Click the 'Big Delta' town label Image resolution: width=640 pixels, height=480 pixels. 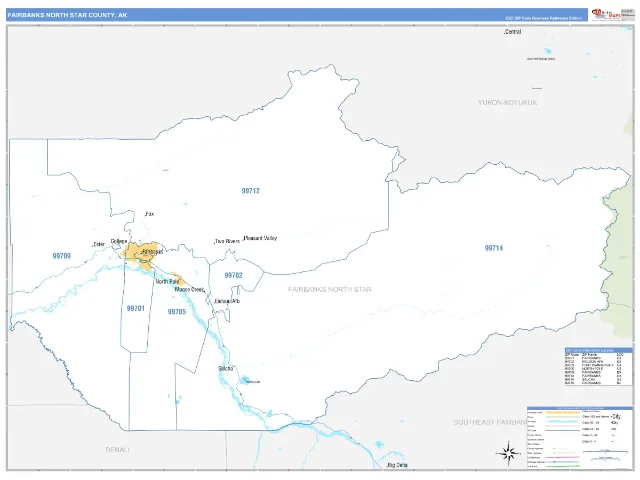[x=397, y=465]
